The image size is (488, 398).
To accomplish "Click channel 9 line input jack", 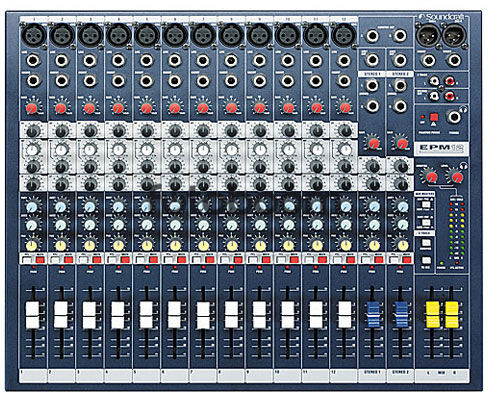I will click(x=259, y=60).
